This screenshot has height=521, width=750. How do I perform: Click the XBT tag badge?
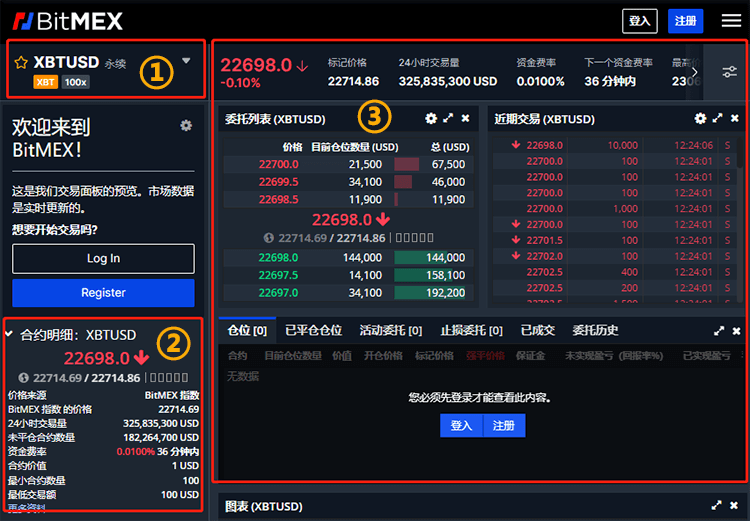pos(45,82)
